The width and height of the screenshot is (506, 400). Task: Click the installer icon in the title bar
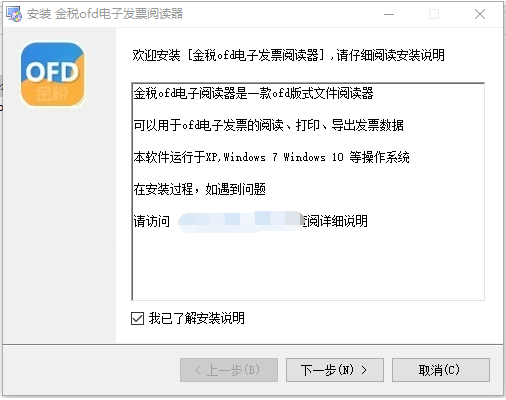14,14
